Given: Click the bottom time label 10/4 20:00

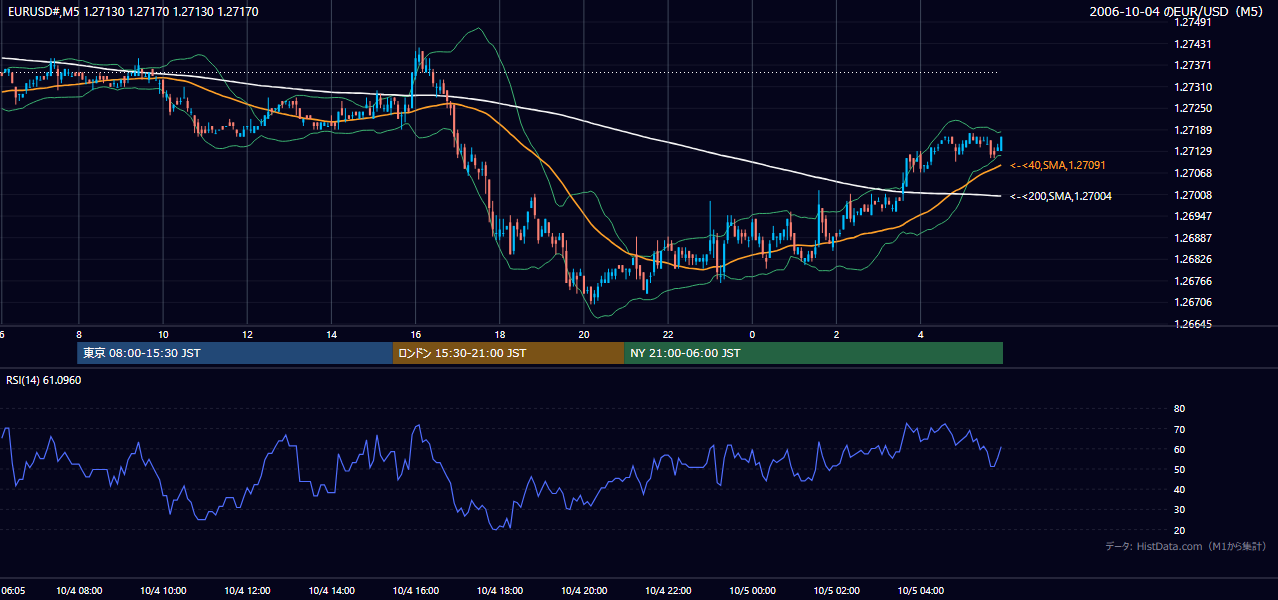Looking at the screenshot, I should point(583,591).
